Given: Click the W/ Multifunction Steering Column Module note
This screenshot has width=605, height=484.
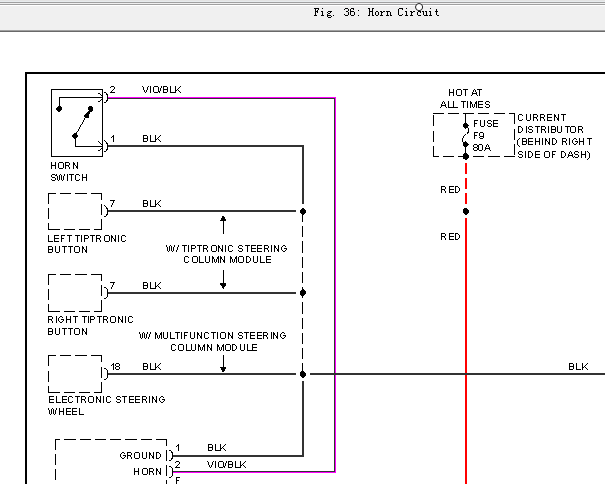Looking at the screenshot, I should tap(213, 341).
